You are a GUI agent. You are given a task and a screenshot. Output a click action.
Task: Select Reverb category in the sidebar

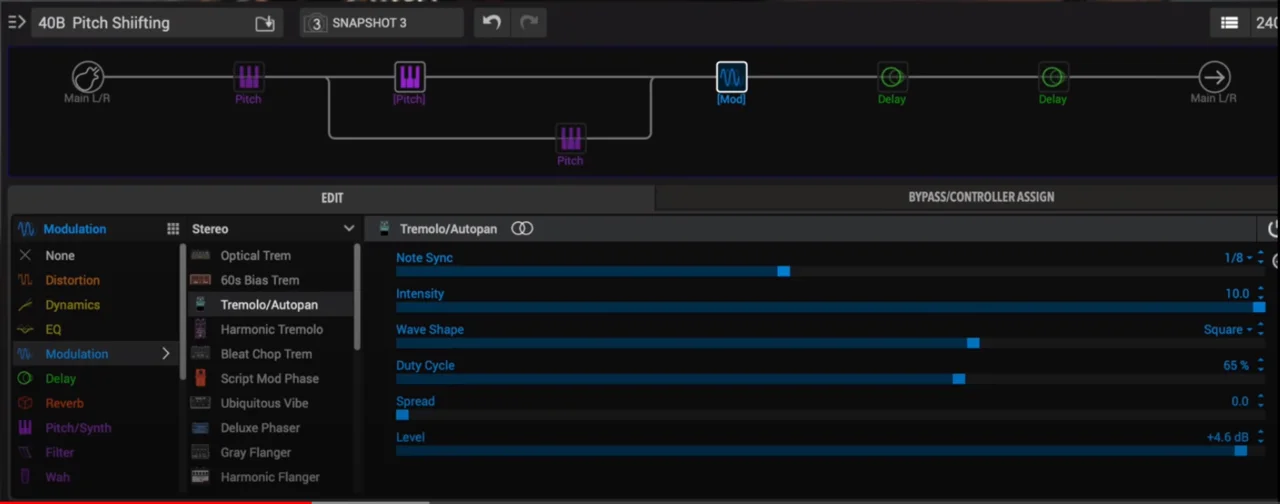point(64,403)
